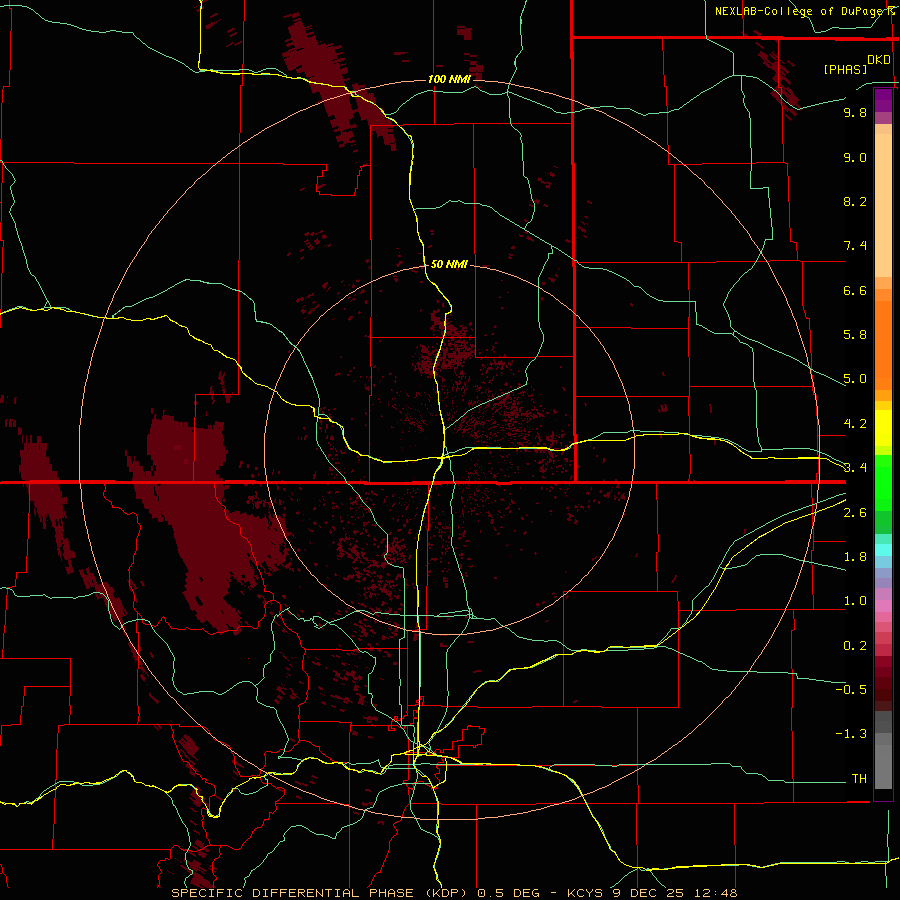Click the DKD product label
Image resolution: width=900 pixels, height=900 pixels.
point(879,60)
